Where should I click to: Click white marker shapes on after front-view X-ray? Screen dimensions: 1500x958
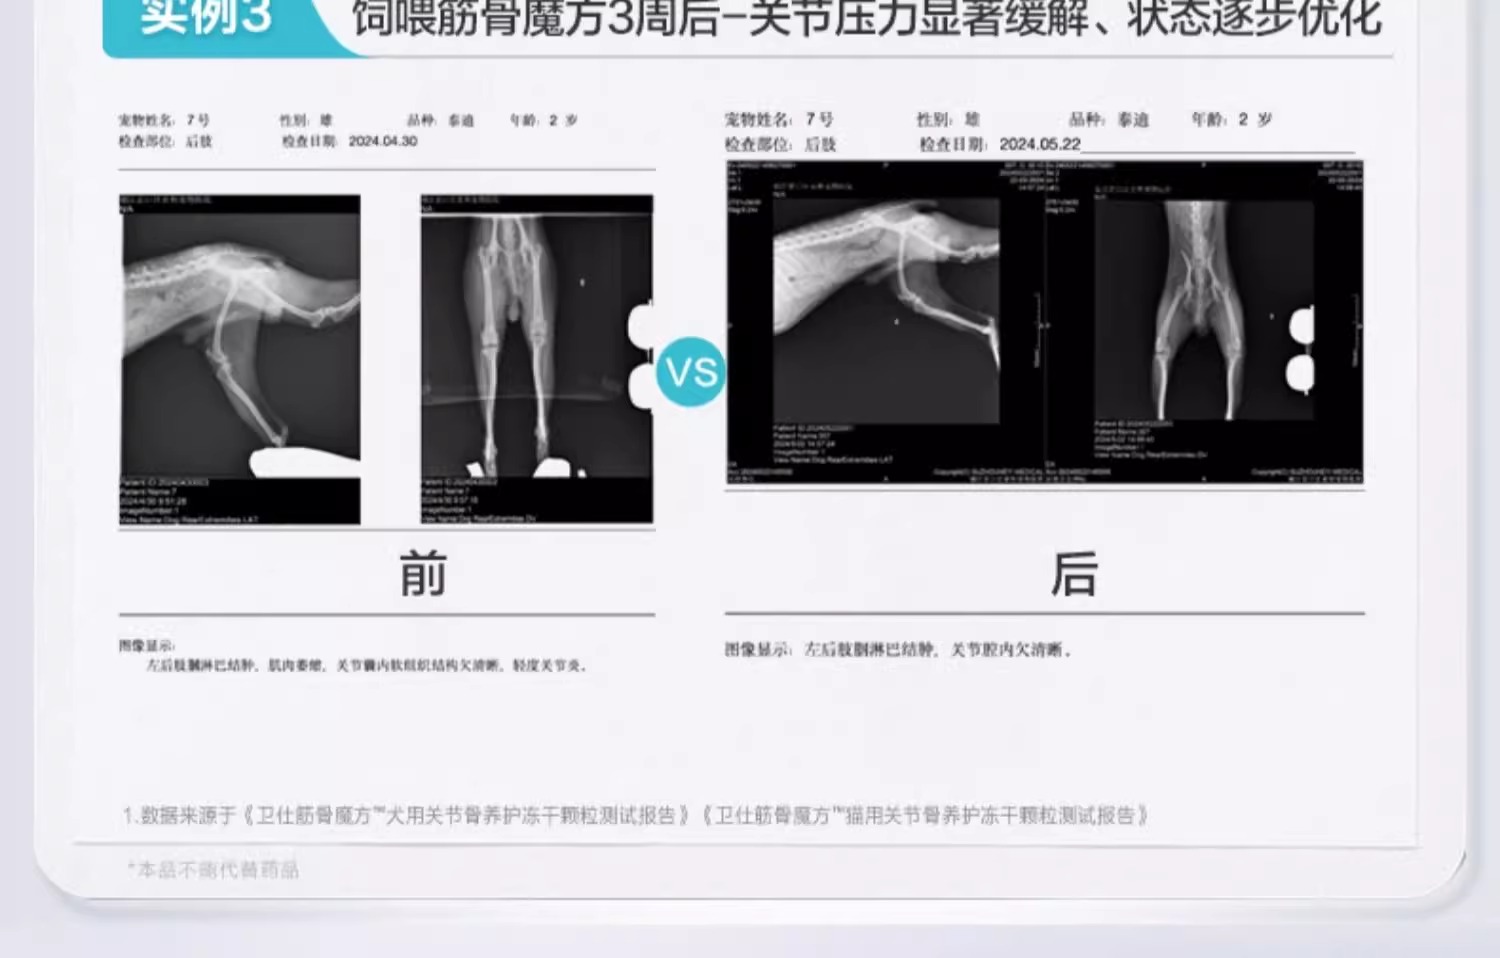(x=1300, y=350)
